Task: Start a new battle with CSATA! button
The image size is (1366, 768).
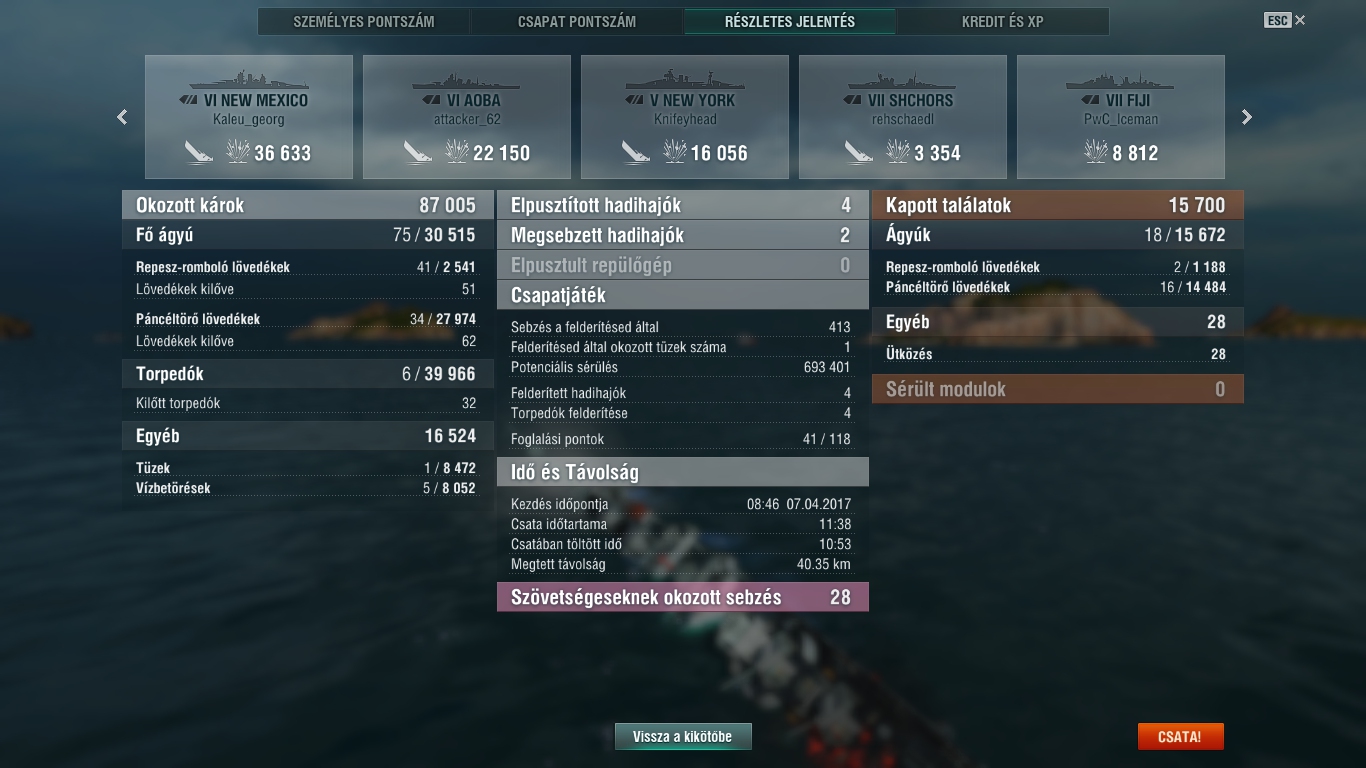Action: [x=1180, y=737]
